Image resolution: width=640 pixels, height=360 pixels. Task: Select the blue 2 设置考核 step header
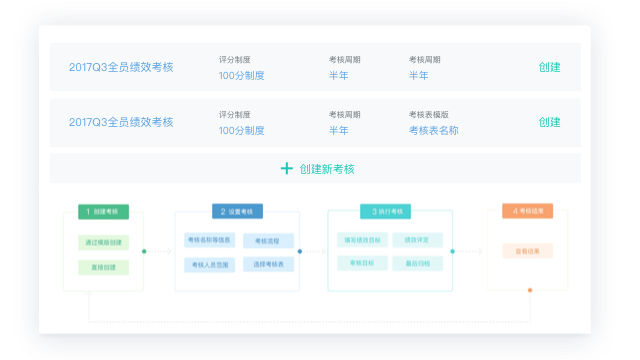237,211
